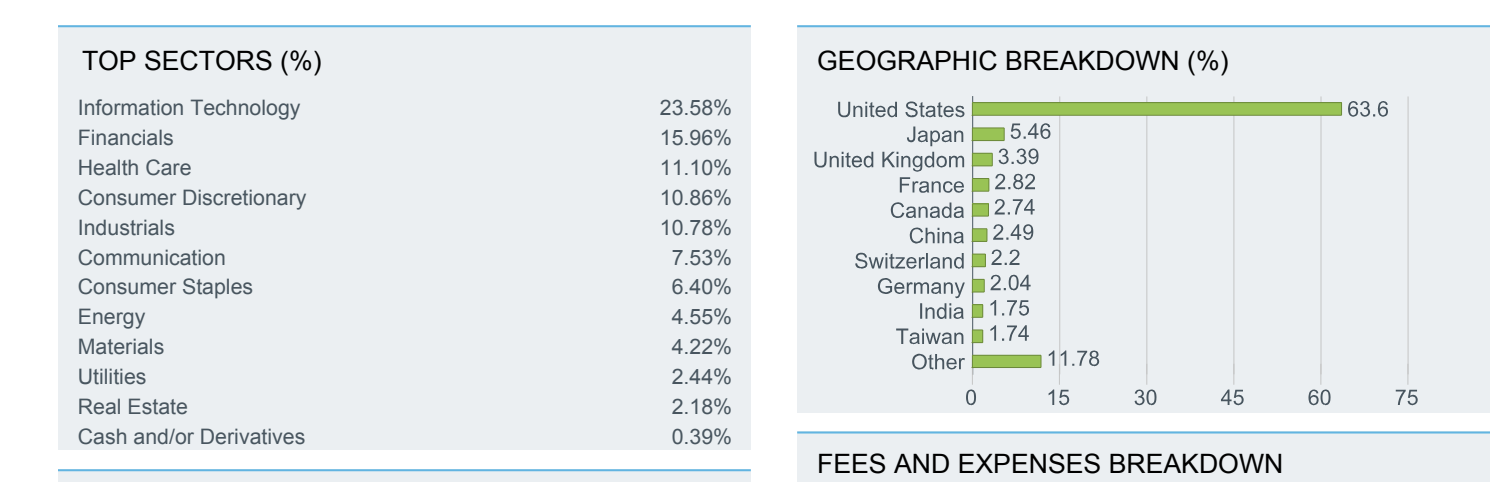The height and width of the screenshot is (482, 1512).
Task: Select the Health Care sector row
Action: pos(404,168)
